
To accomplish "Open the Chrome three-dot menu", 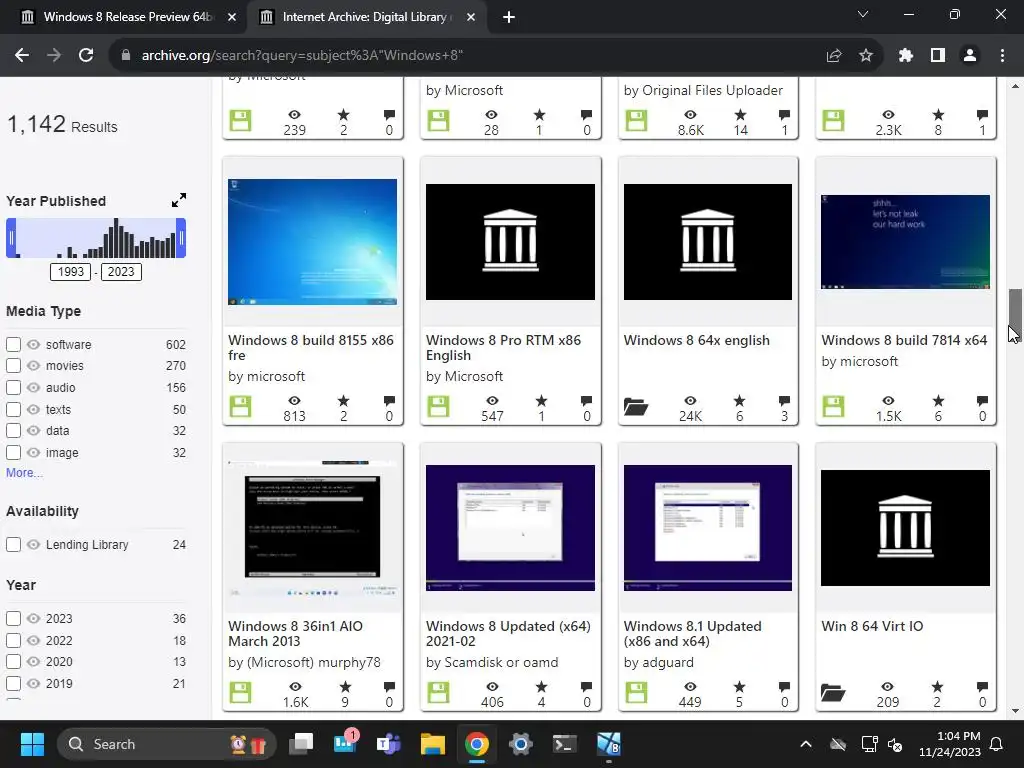I will tap(1002, 56).
